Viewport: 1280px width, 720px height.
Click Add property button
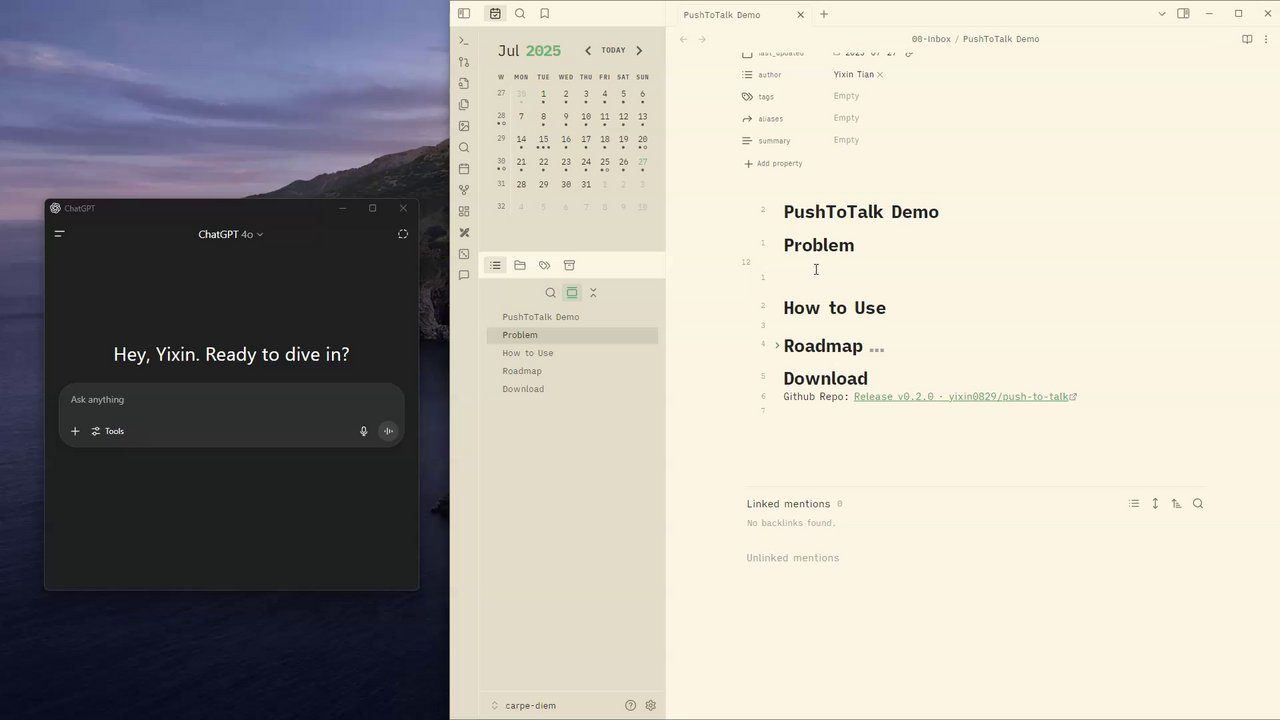point(773,164)
